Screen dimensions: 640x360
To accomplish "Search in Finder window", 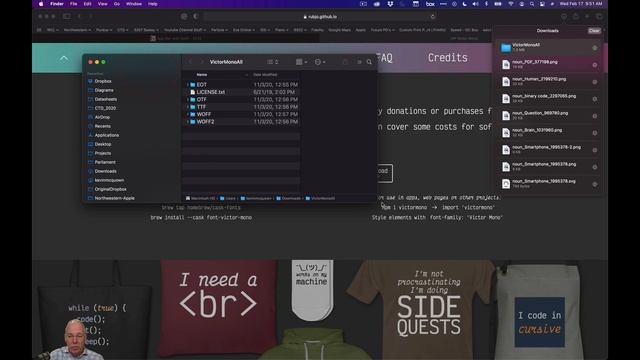I will 369,62.
